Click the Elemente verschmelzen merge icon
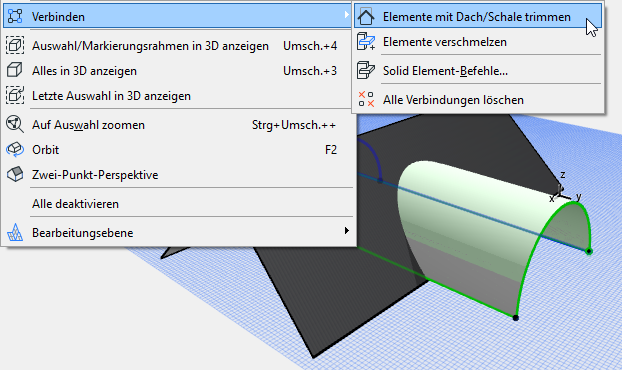Viewport: 622px width, 370px height. 366,41
